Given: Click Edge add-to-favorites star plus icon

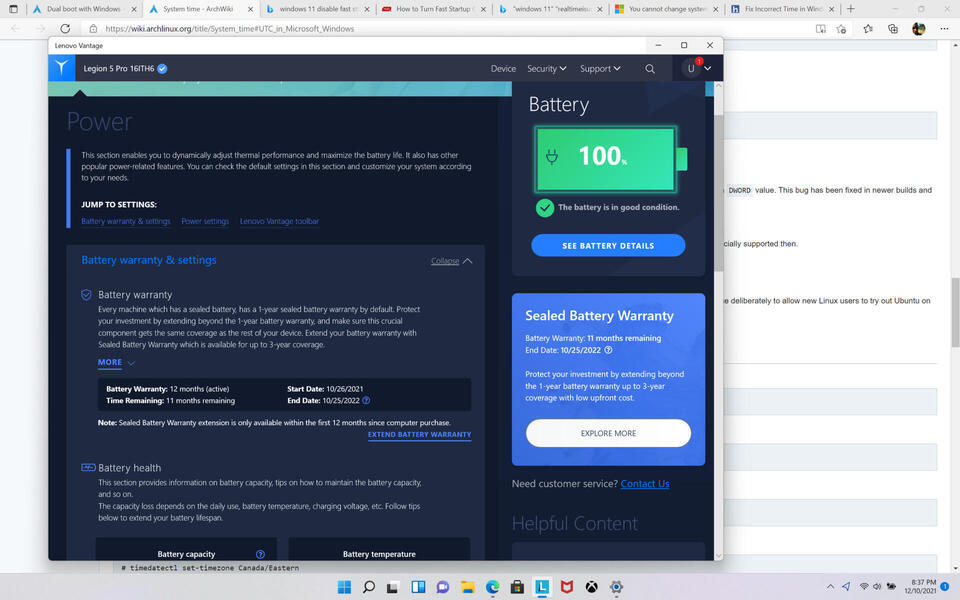Looking at the screenshot, I should click(x=842, y=29).
